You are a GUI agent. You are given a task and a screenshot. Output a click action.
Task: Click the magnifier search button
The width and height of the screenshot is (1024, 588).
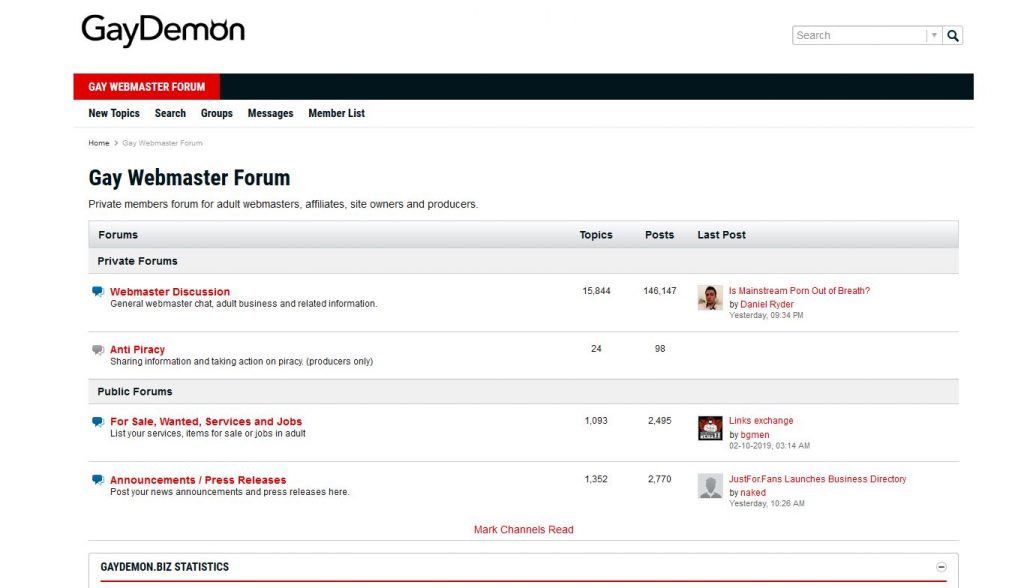coord(953,35)
